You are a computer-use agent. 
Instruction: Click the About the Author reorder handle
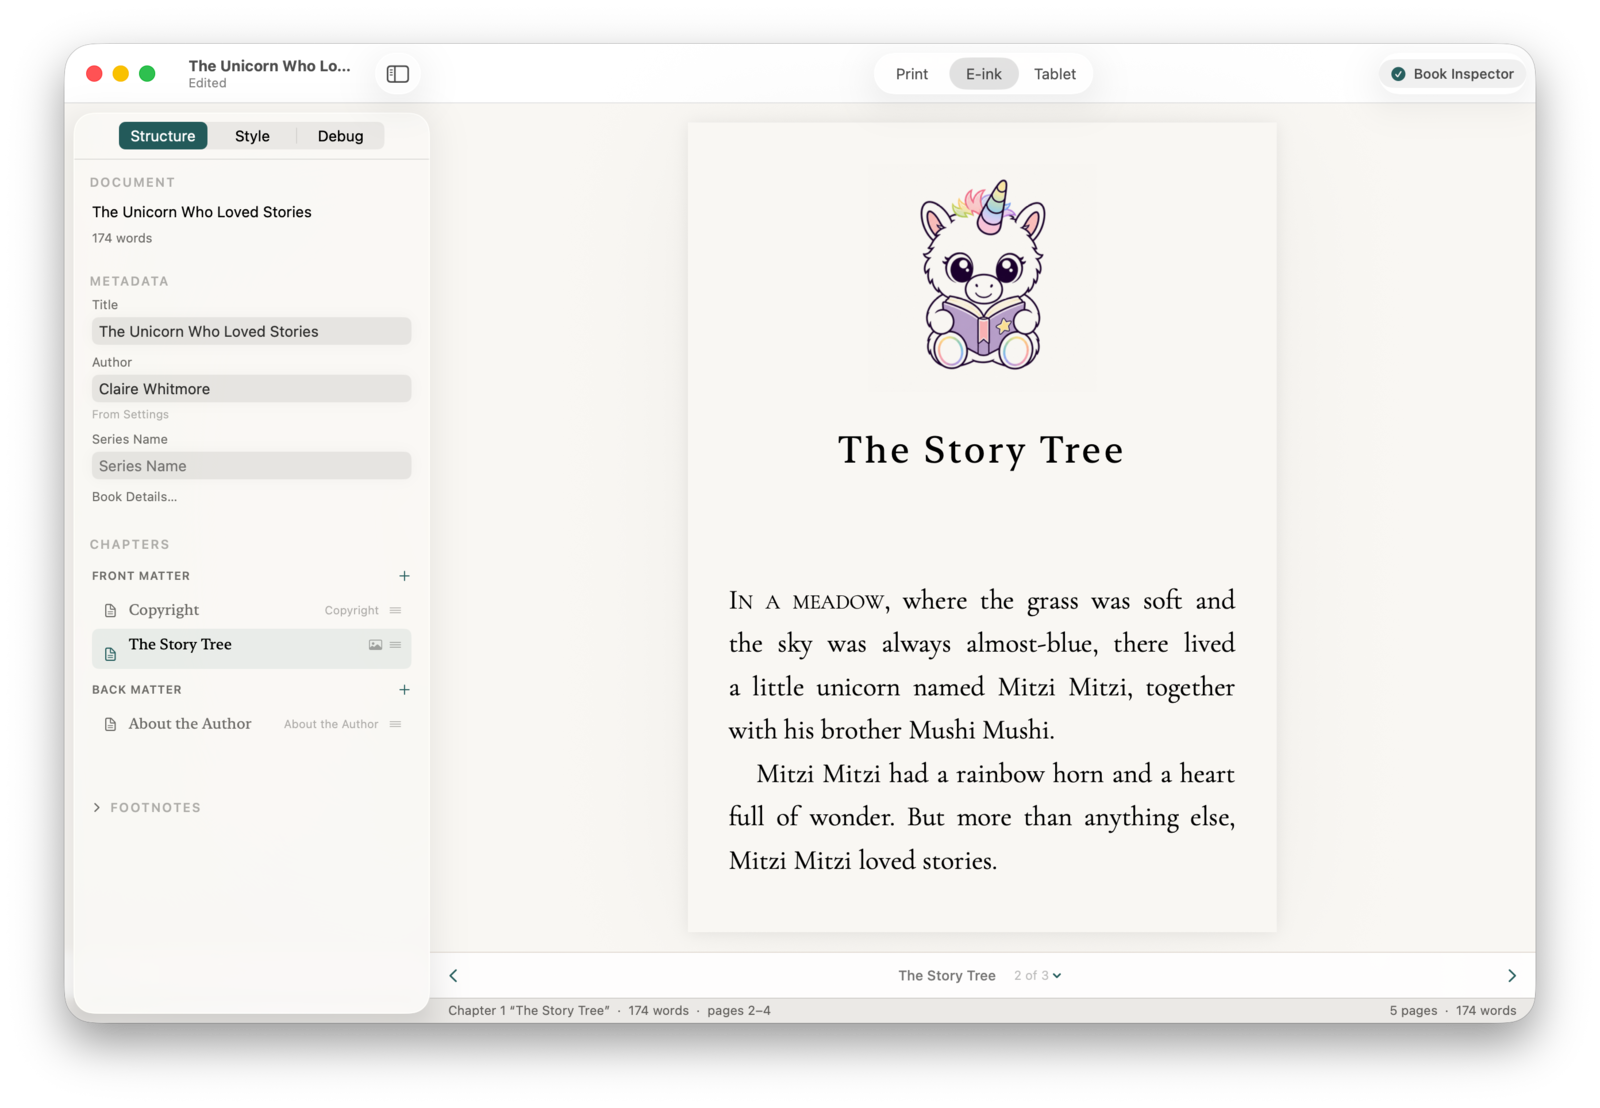click(395, 724)
